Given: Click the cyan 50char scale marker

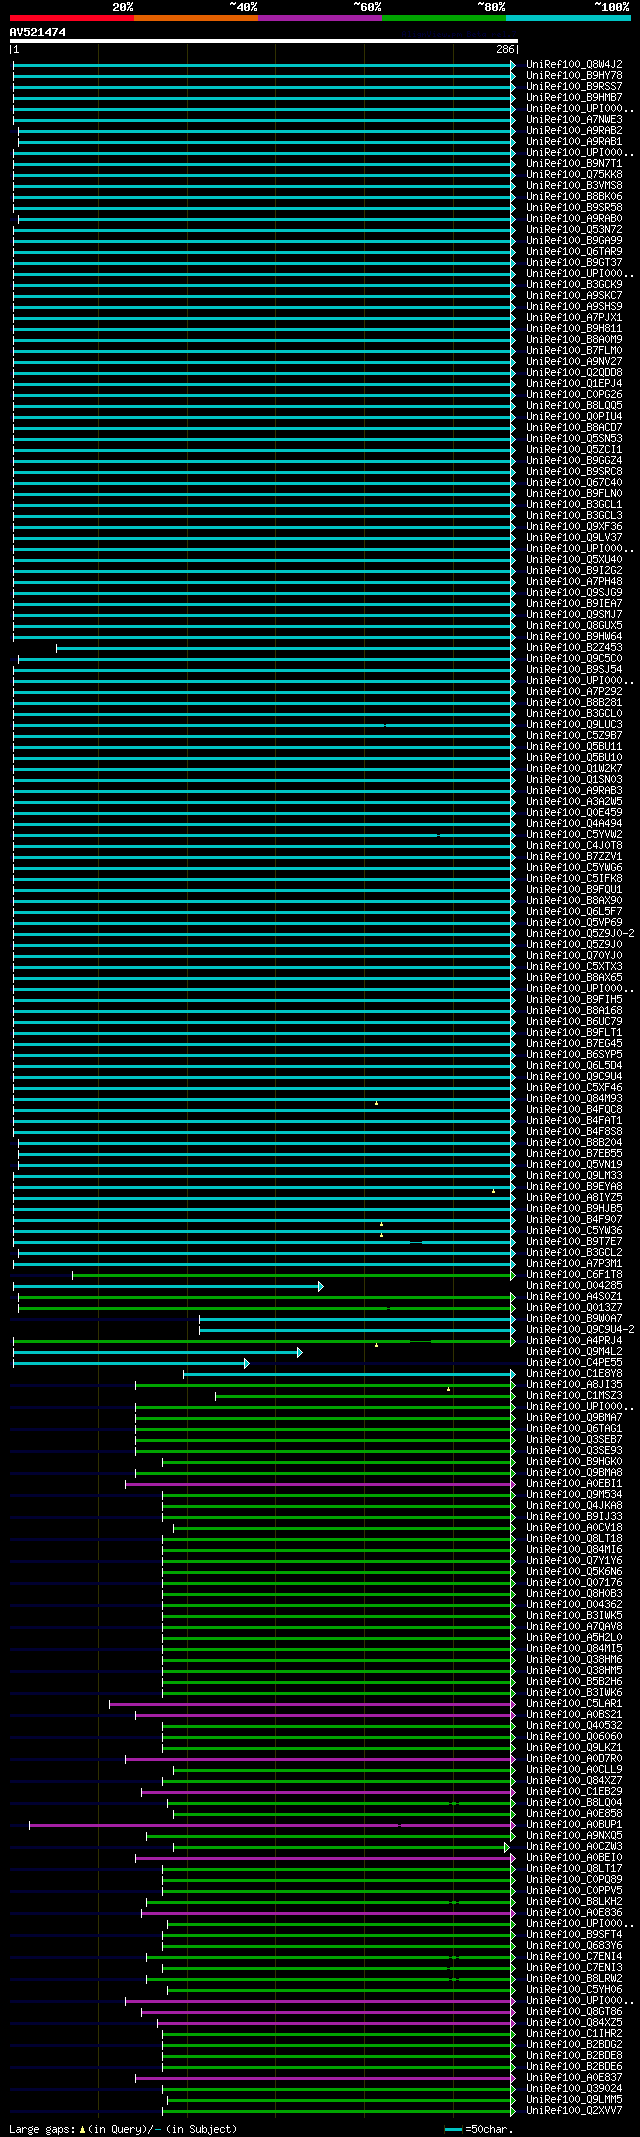Looking at the screenshot, I should (x=453, y=2129).
